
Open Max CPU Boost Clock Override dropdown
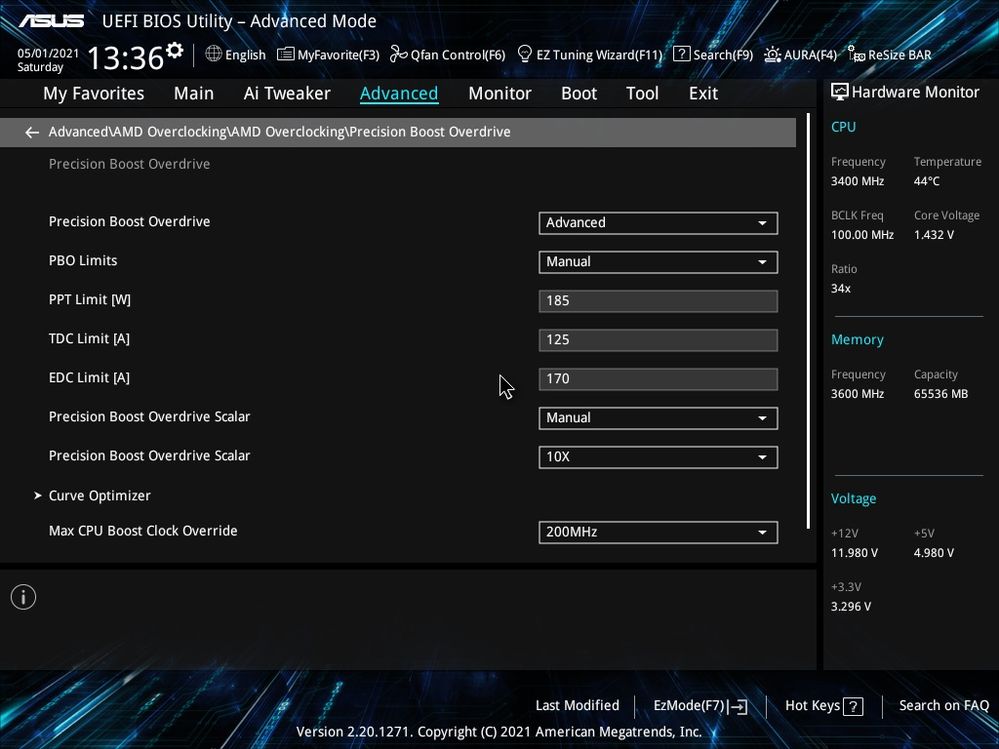pyautogui.click(x=658, y=532)
